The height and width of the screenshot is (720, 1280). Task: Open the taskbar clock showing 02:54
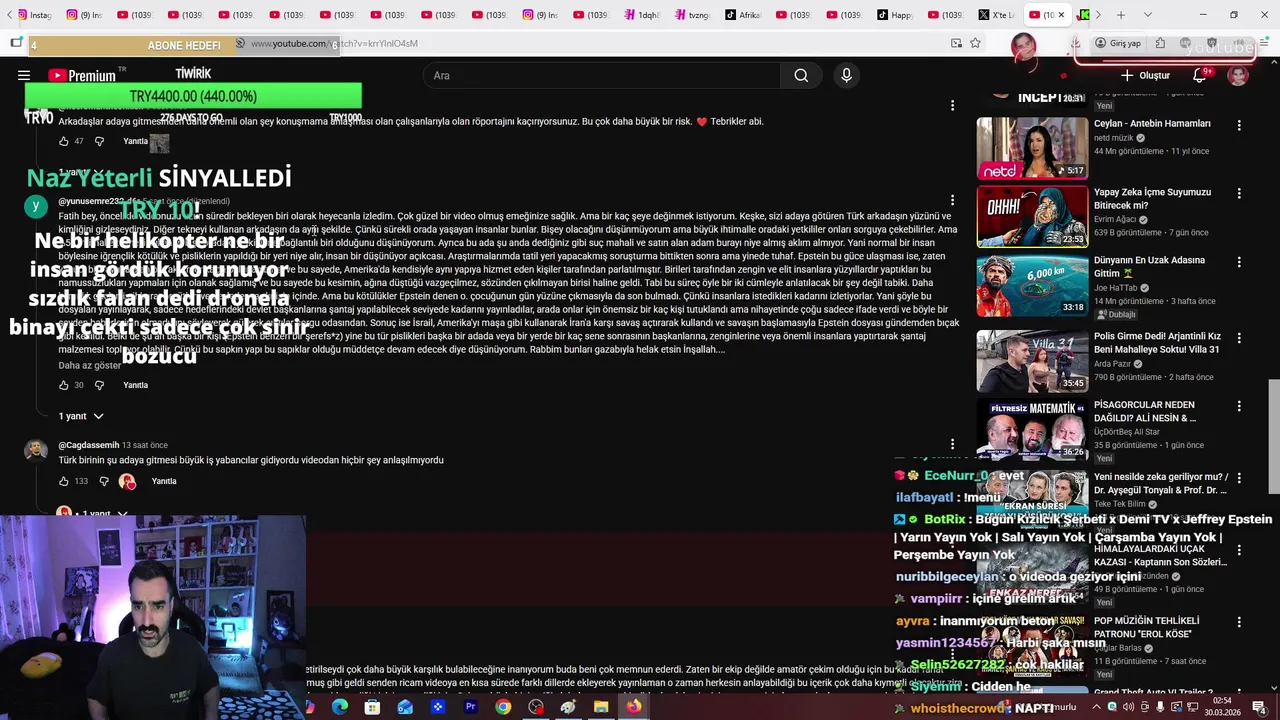point(1222,707)
